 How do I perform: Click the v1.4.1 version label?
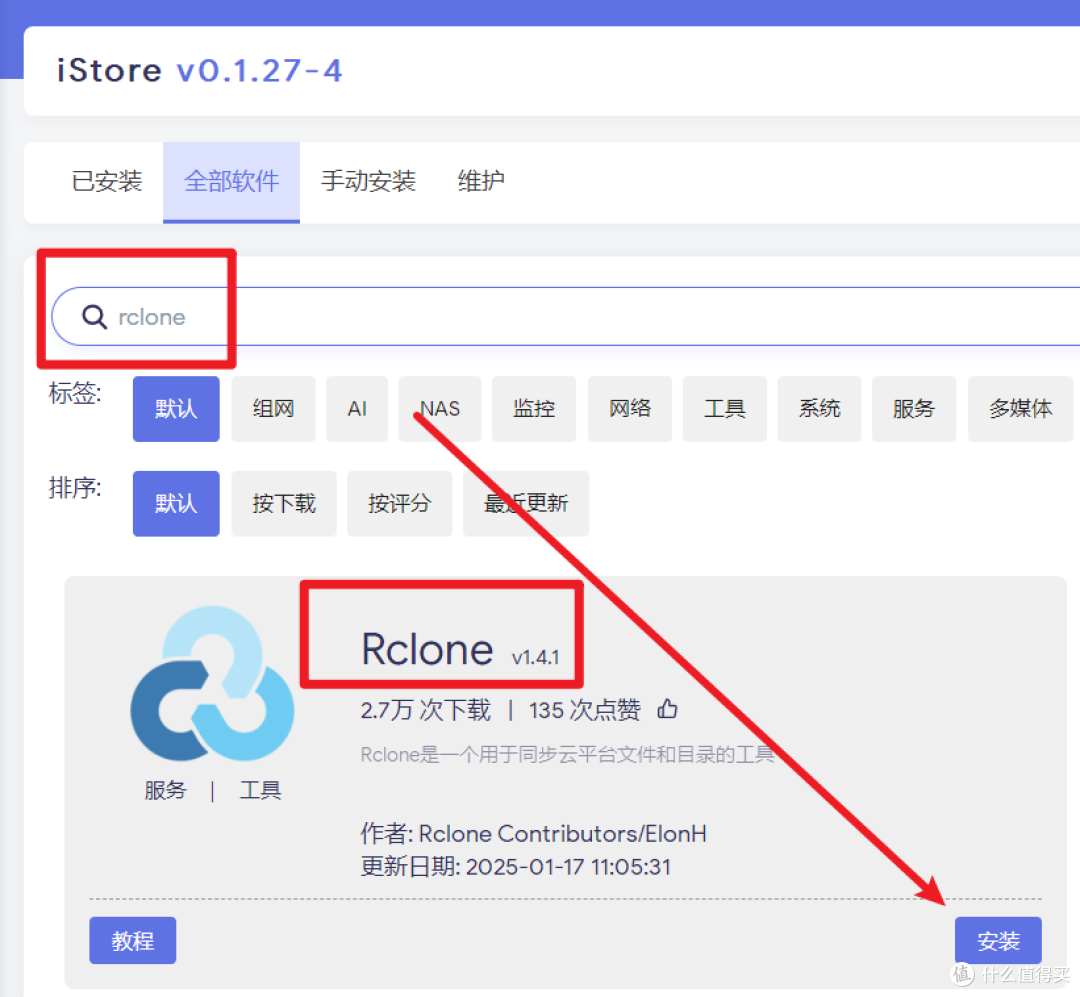point(535,657)
